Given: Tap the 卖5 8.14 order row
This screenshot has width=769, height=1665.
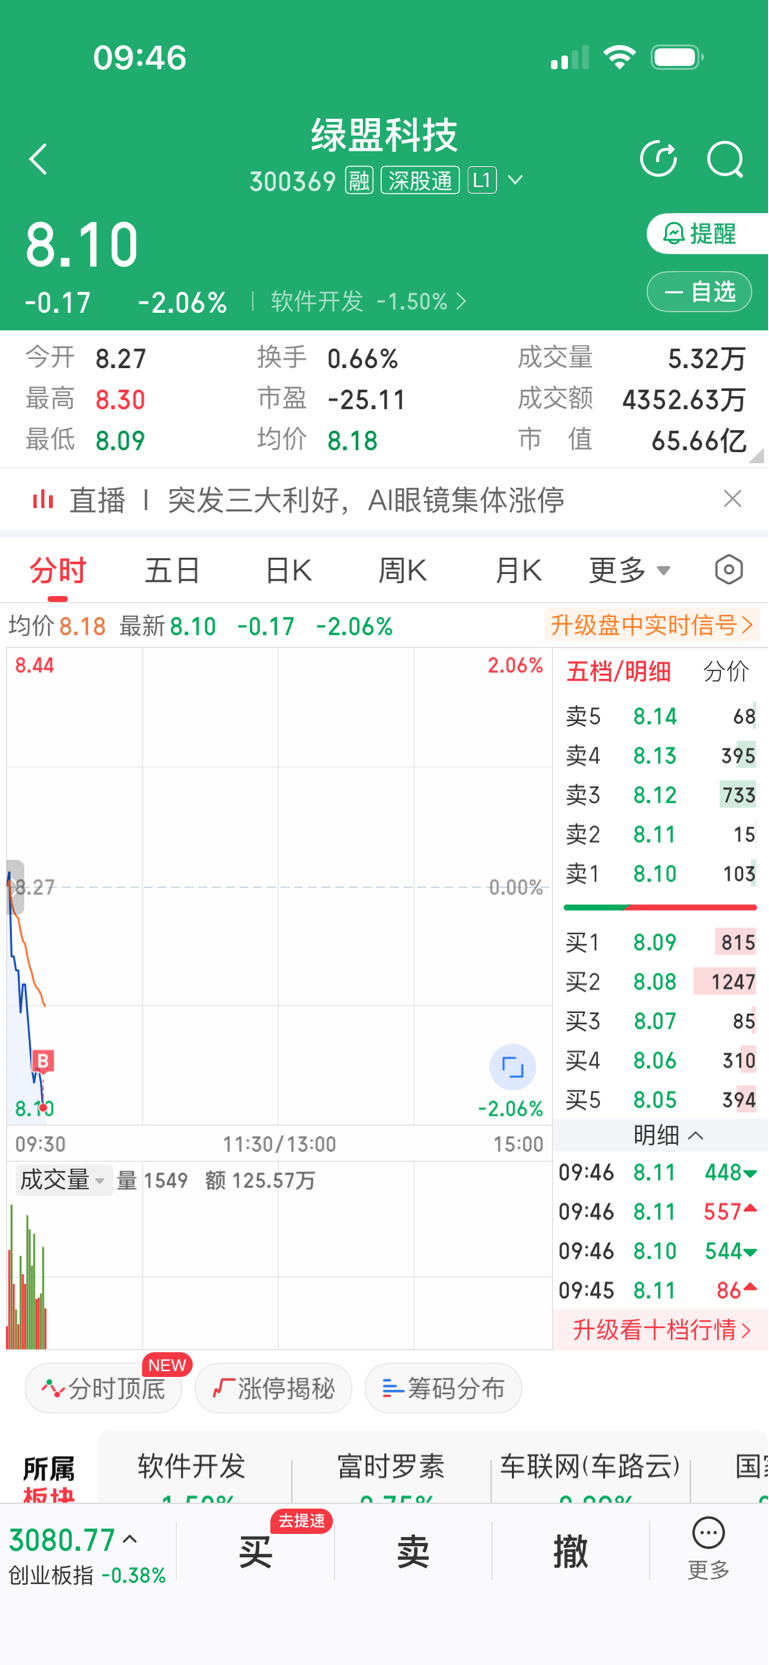Looking at the screenshot, I should (660, 717).
